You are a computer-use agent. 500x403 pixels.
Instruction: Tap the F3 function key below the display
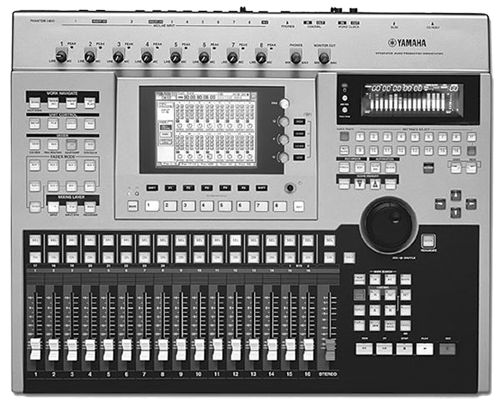click(207, 188)
